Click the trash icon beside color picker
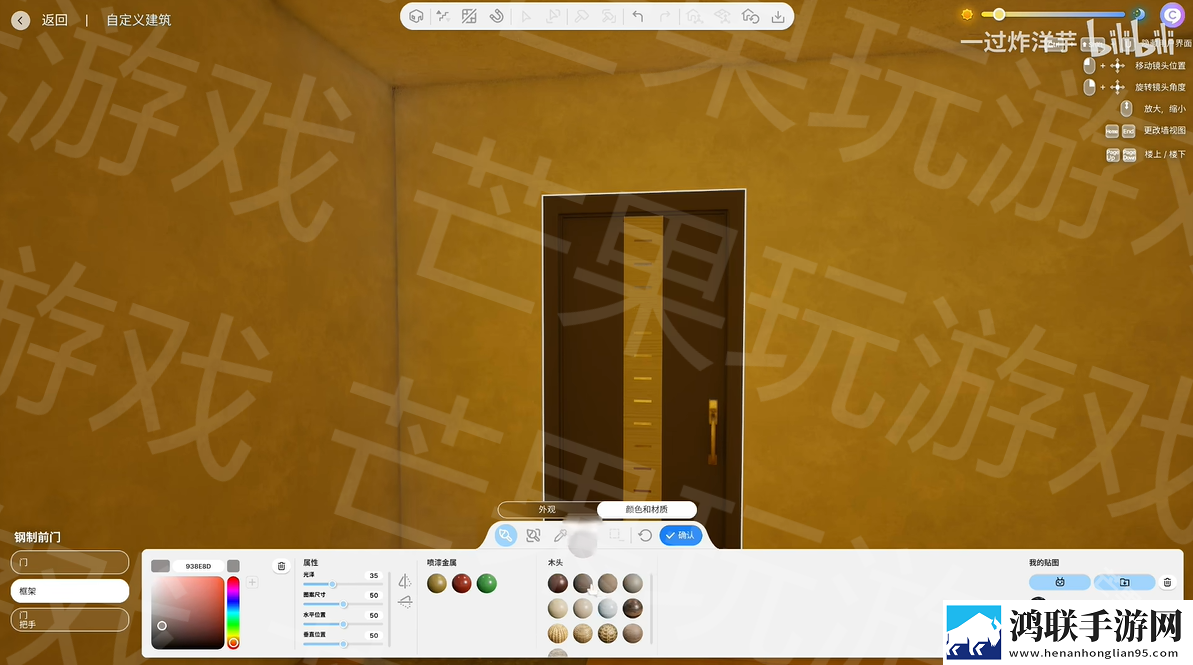Image resolution: width=1193 pixels, height=665 pixels. pyautogui.click(x=282, y=566)
